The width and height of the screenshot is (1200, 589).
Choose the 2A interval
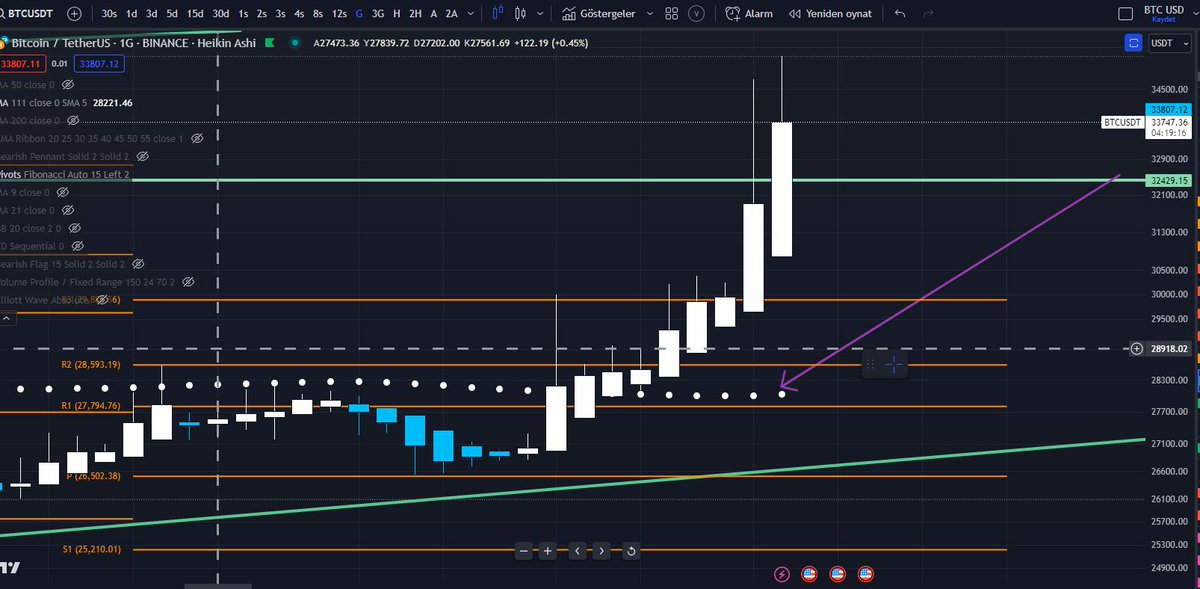(451, 14)
